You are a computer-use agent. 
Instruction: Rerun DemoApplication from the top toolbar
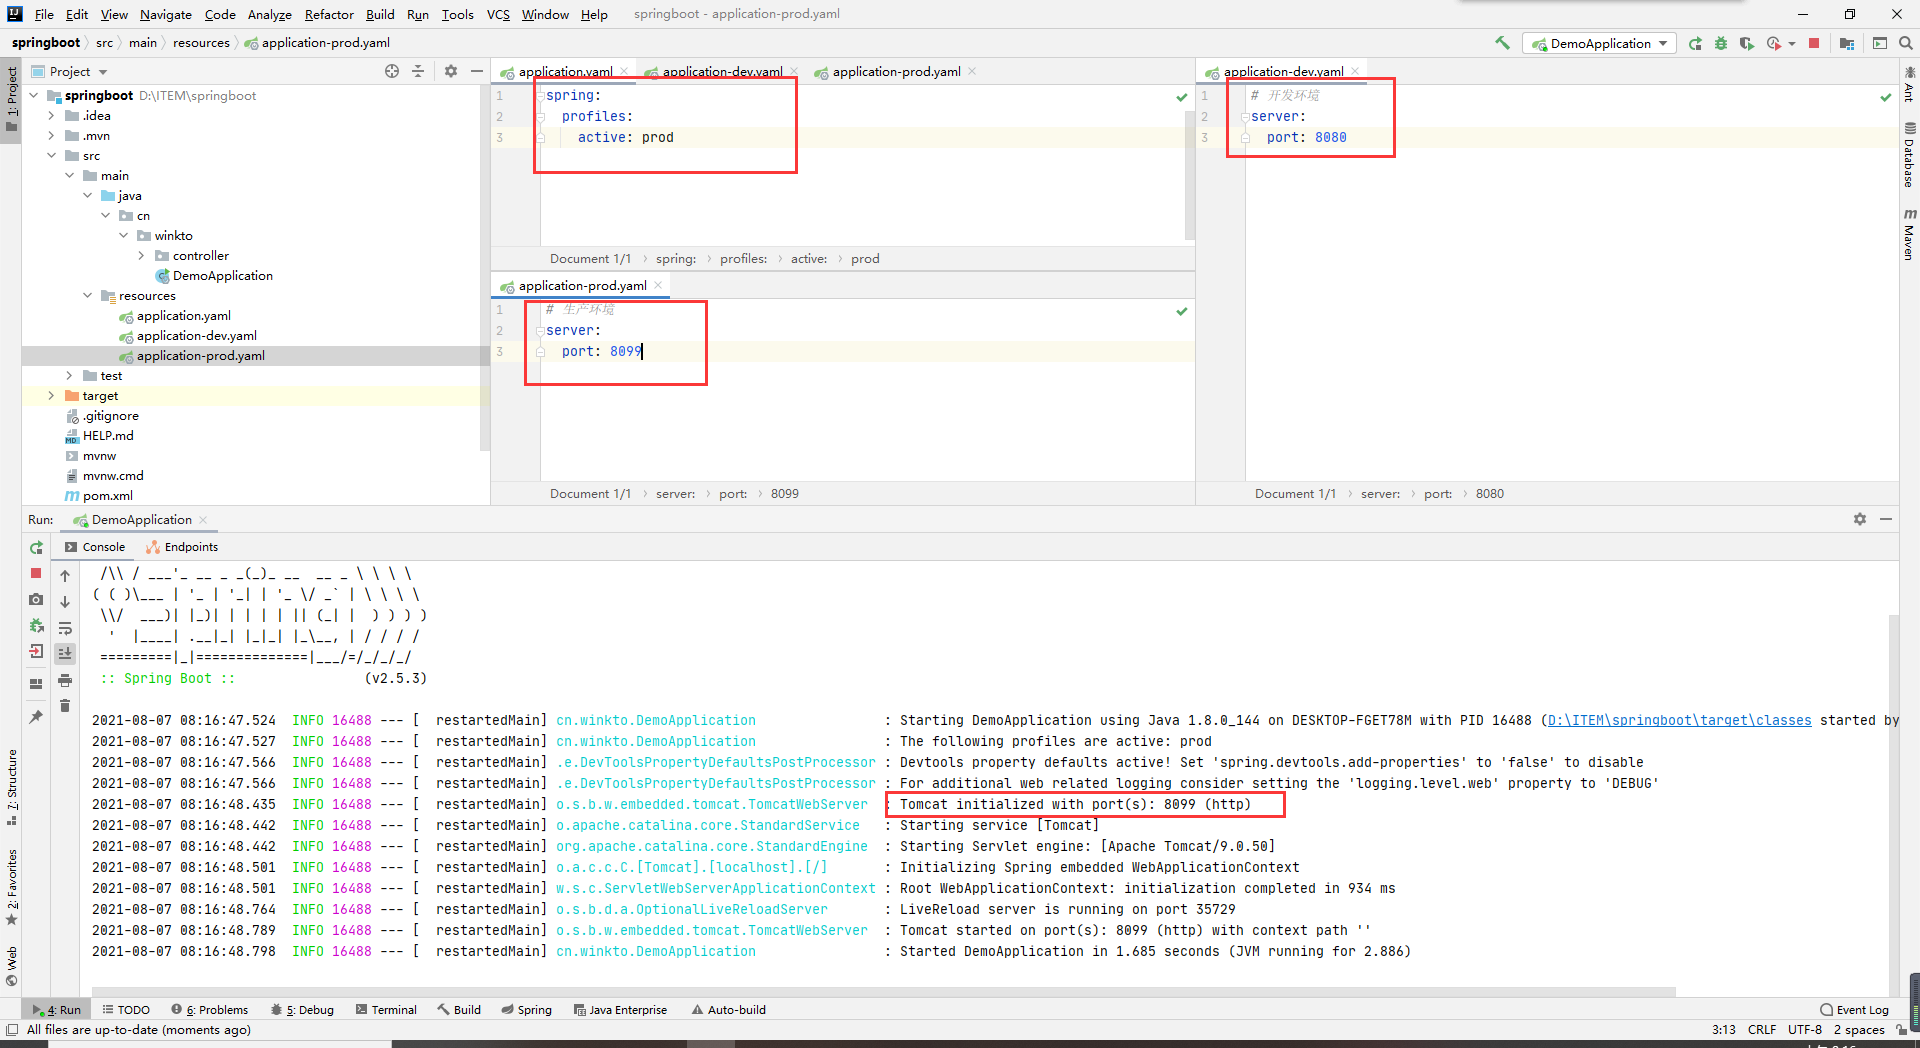pos(1695,43)
